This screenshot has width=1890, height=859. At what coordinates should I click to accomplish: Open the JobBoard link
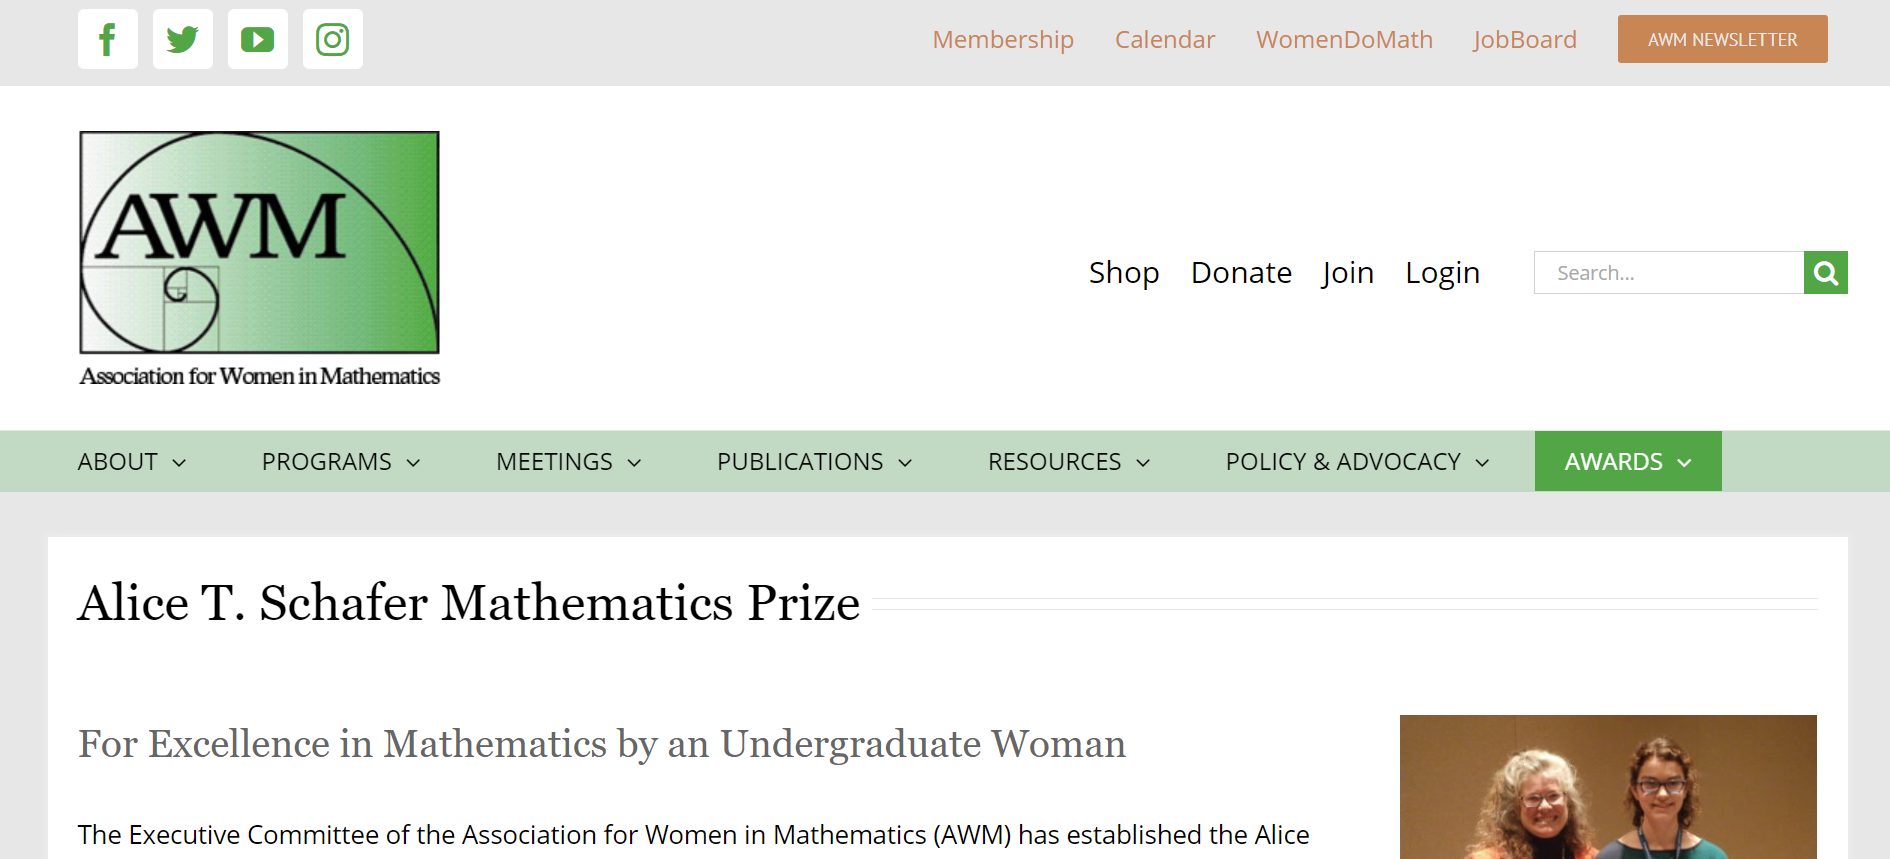pos(1524,40)
